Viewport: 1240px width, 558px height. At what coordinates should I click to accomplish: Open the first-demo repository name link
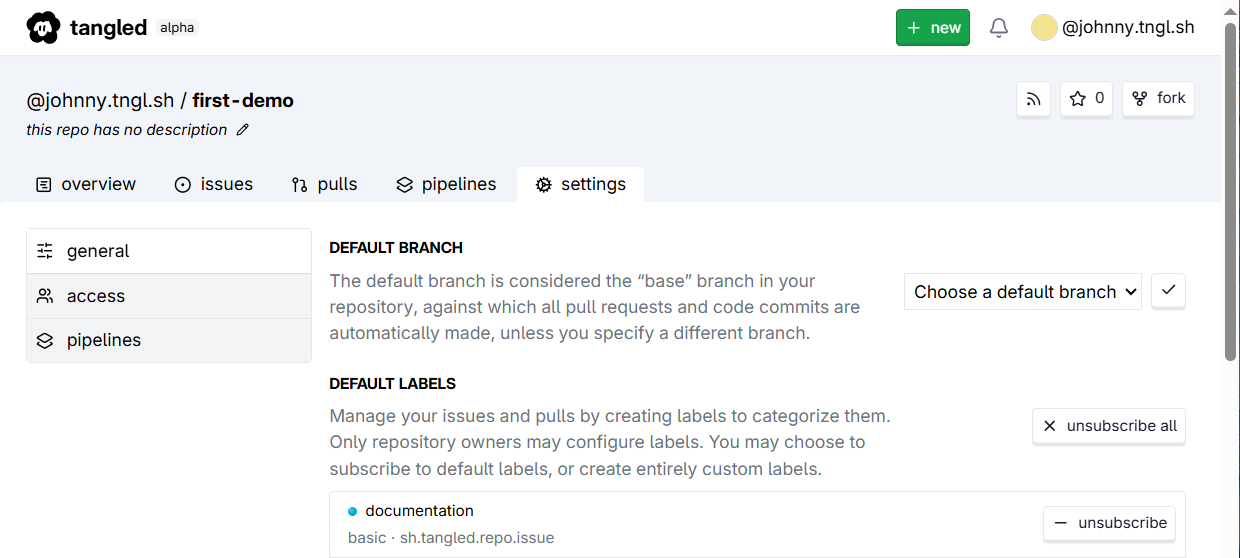click(x=243, y=100)
